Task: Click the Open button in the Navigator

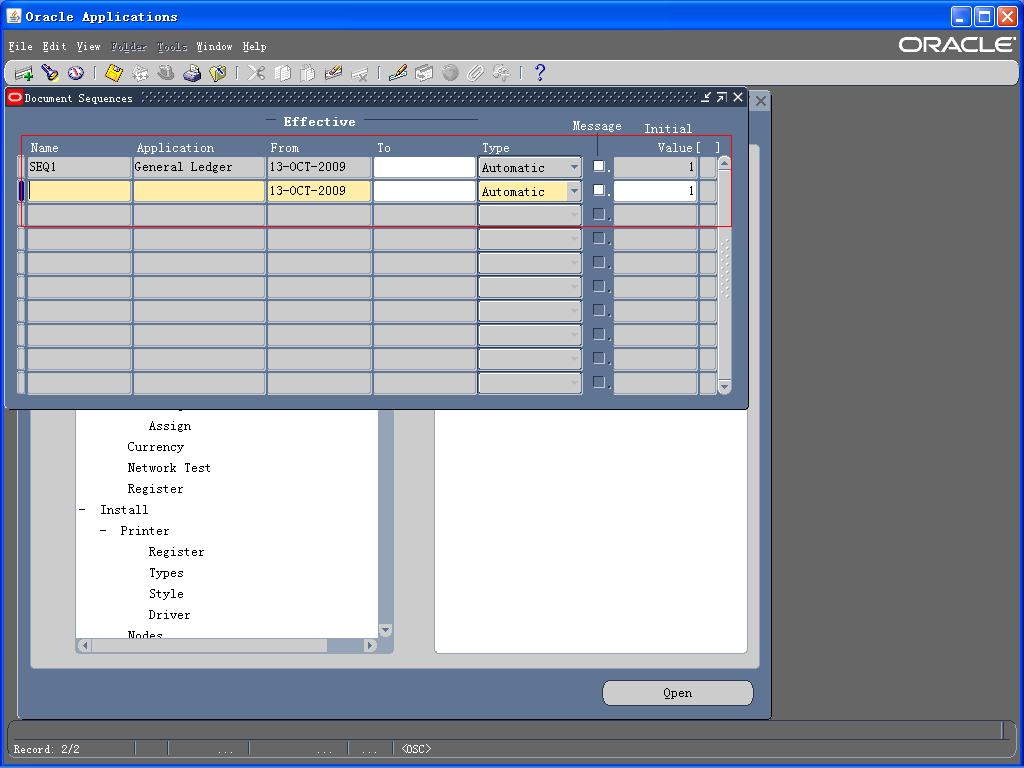Action: pos(677,693)
